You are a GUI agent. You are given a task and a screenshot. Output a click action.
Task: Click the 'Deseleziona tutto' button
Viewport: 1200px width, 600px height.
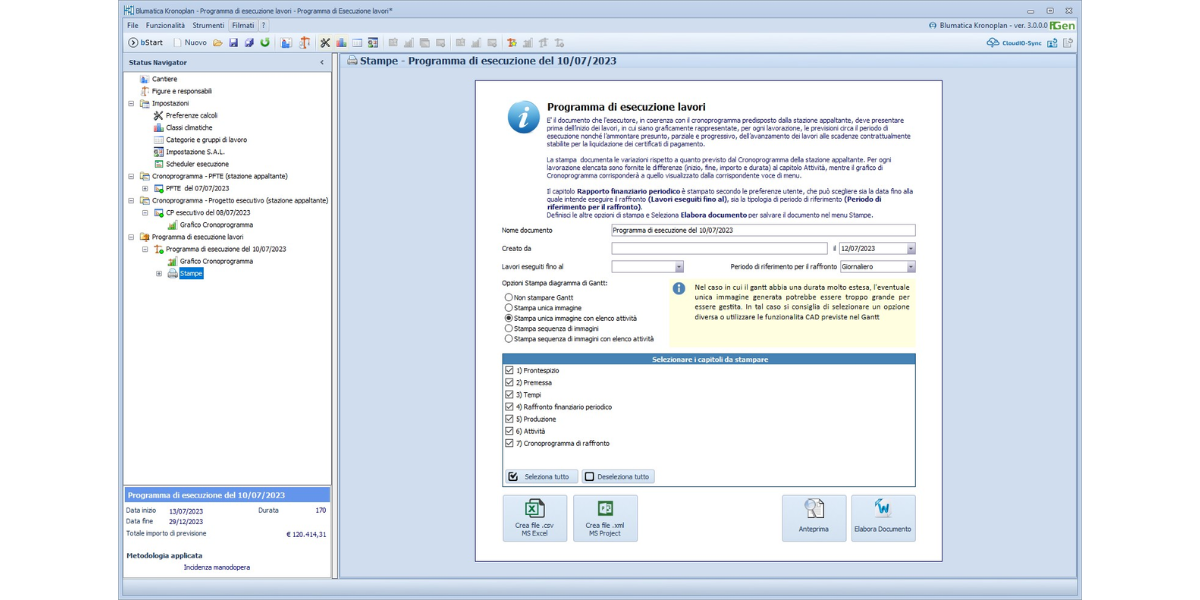click(618, 477)
